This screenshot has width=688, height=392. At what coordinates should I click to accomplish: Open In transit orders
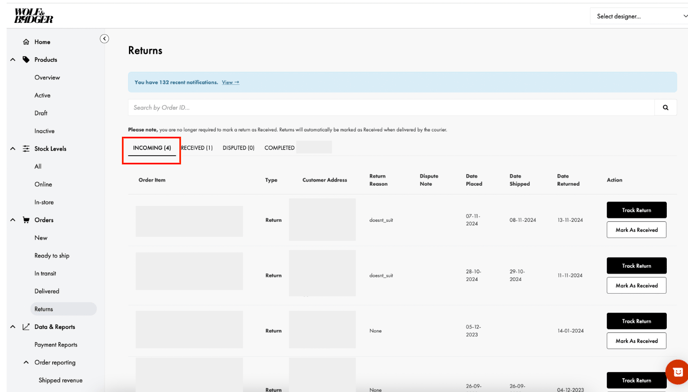(45, 273)
